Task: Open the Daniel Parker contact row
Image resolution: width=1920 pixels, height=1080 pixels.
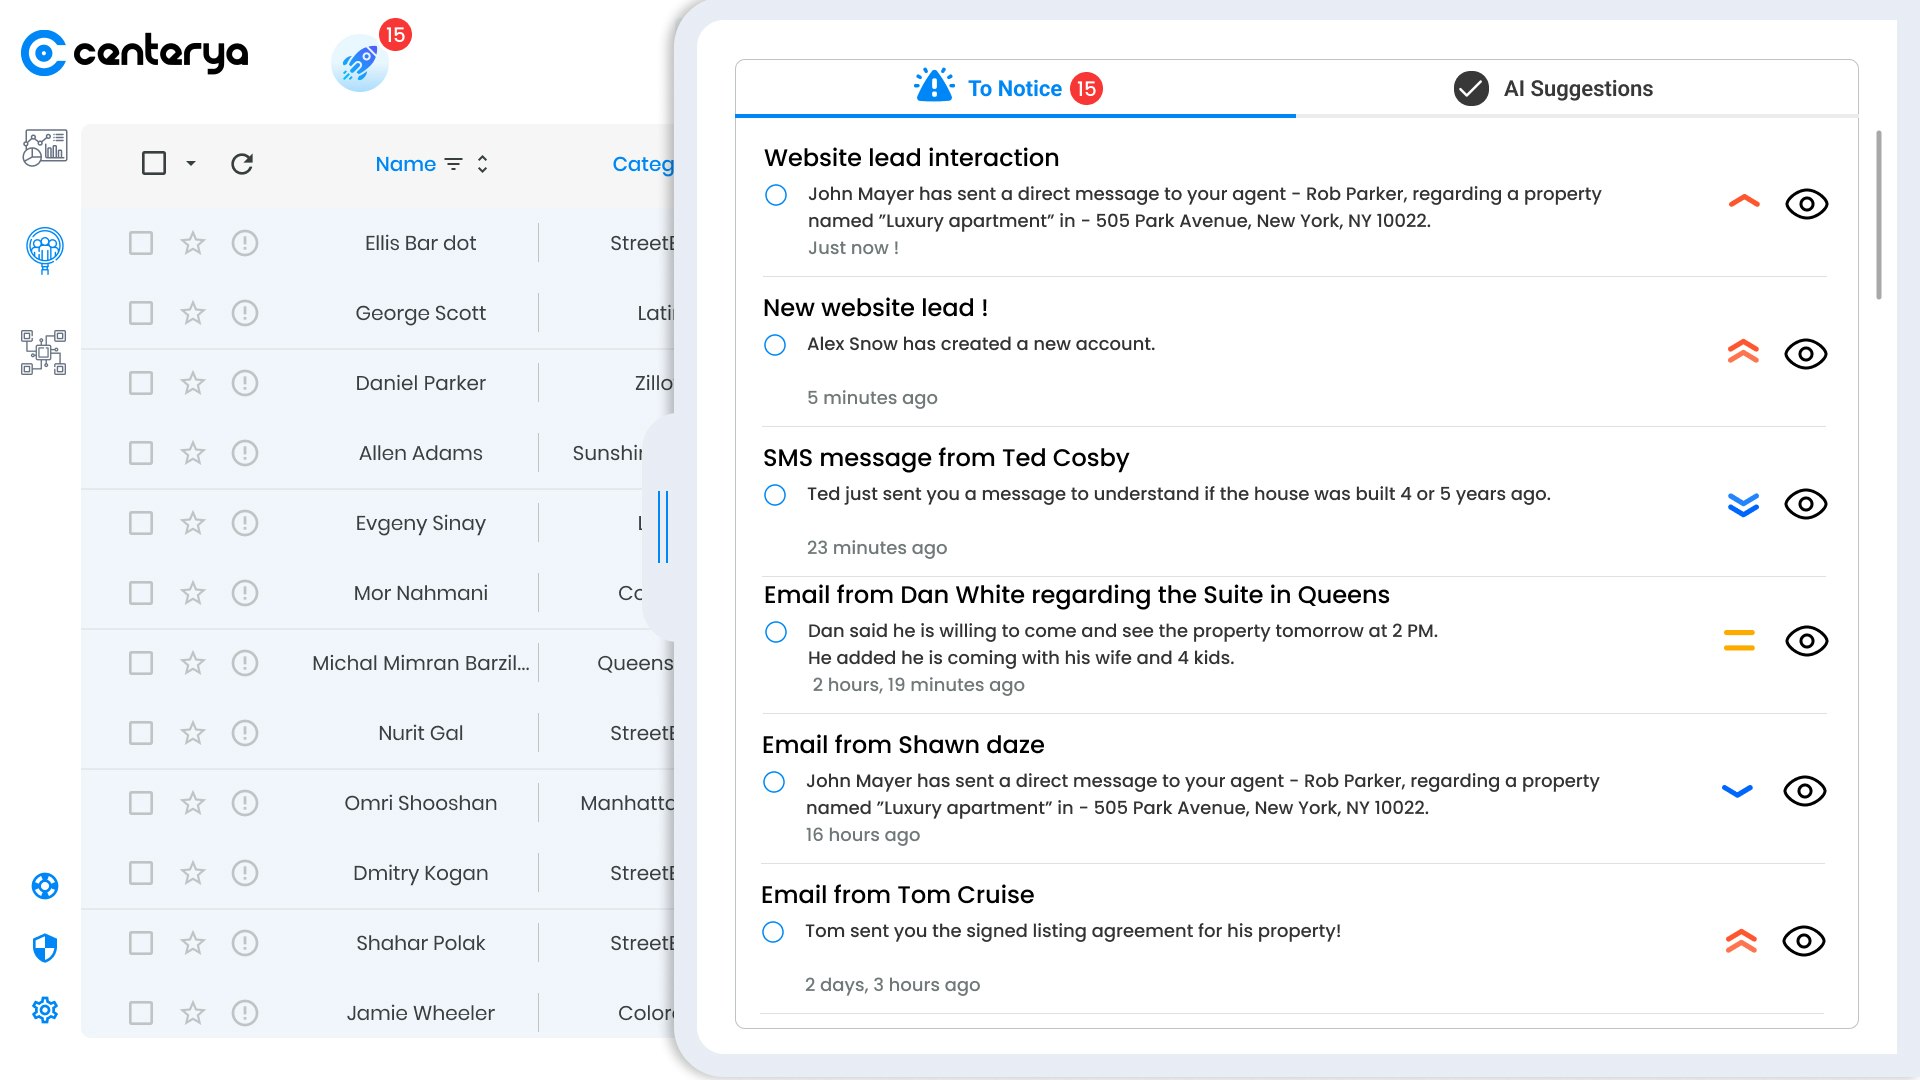Action: pyautogui.click(x=420, y=383)
